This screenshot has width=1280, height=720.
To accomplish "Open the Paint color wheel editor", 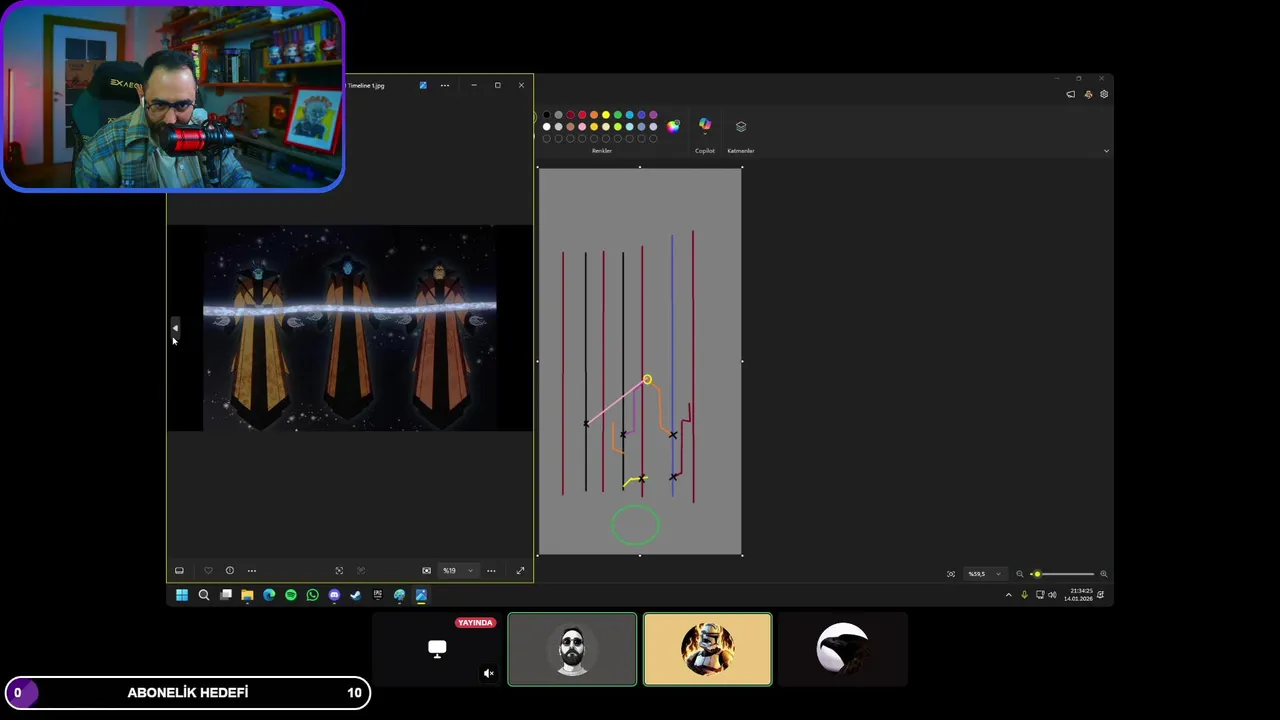I will coord(673,126).
